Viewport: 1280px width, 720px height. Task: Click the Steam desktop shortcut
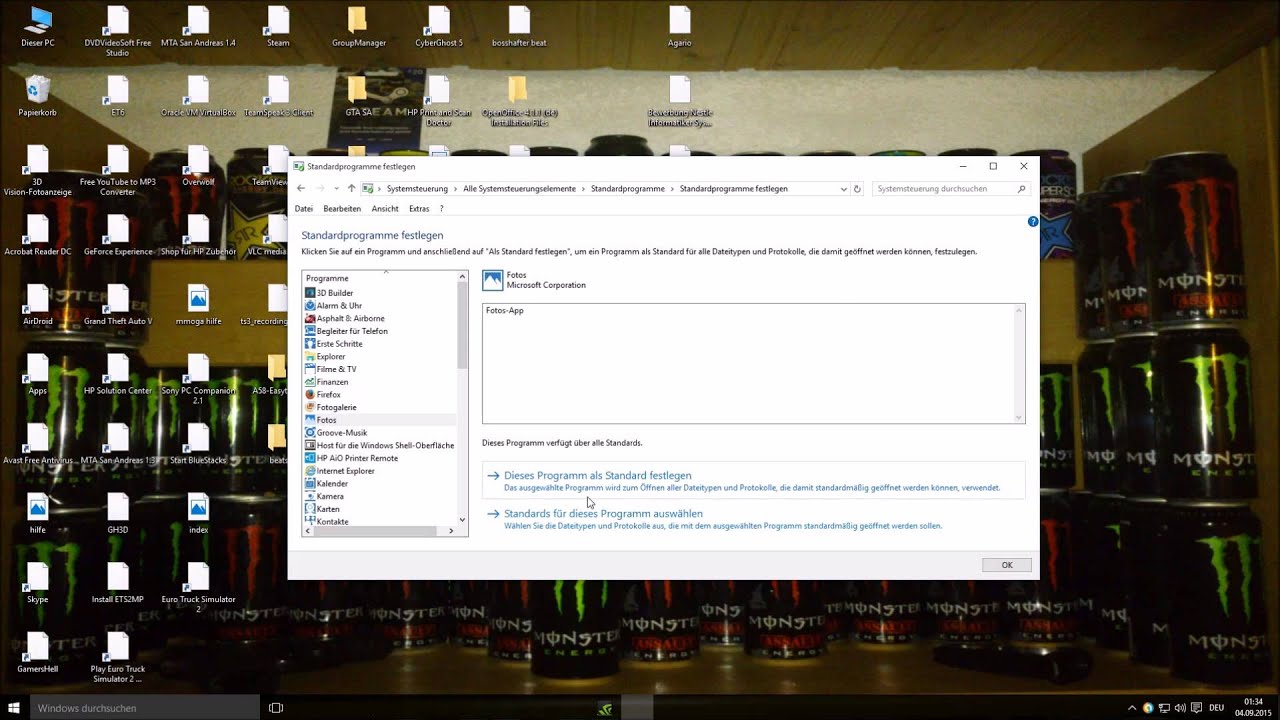coord(278,28)
